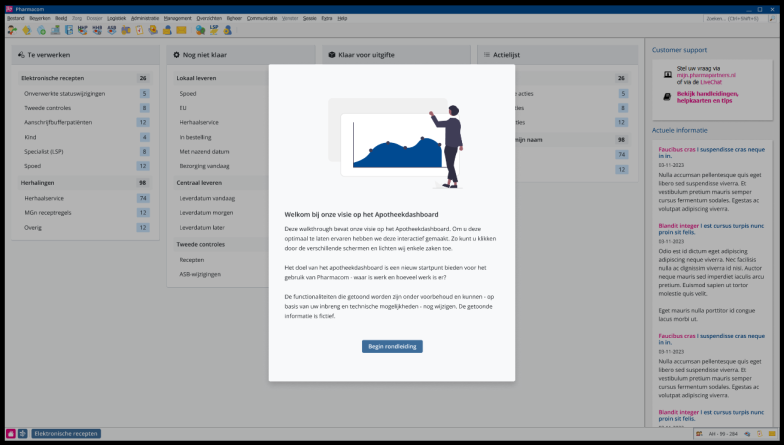Click the person with envelope toolbar icon
The image size is (784, 445).
tap(167, 30)
